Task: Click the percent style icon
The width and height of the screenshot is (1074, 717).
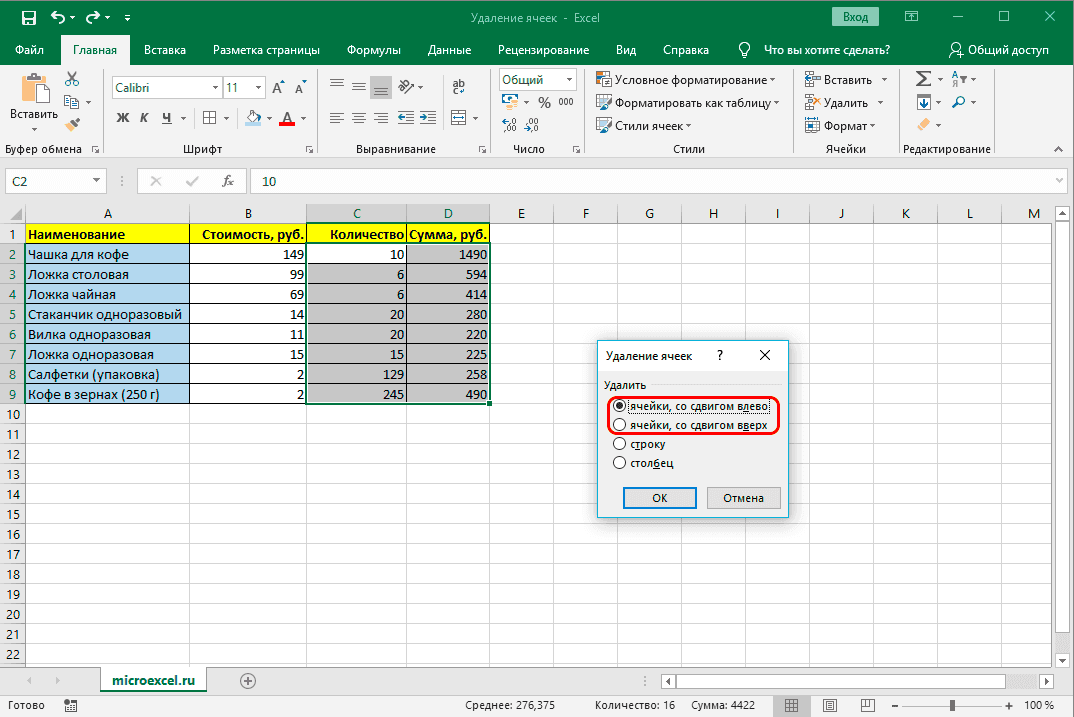Action: [x=544, y=102]
